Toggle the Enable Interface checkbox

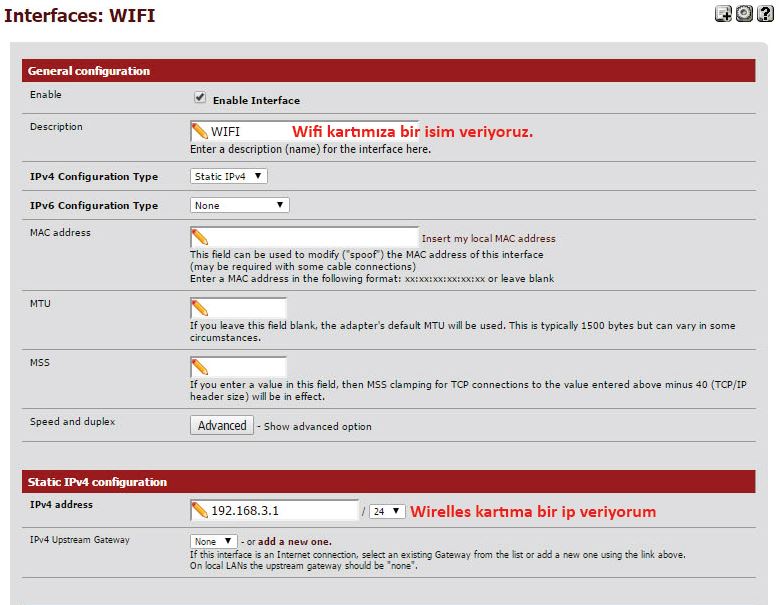point(200,99)
